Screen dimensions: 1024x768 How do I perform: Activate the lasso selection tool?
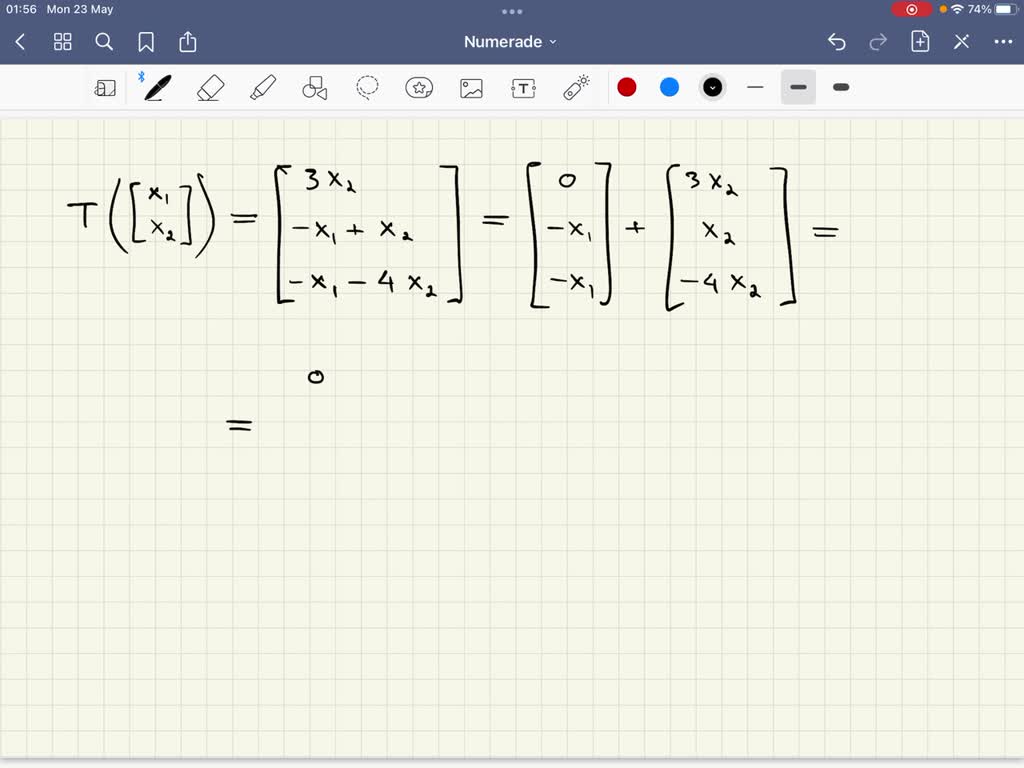pyautogui.click(x=367, y=87)
